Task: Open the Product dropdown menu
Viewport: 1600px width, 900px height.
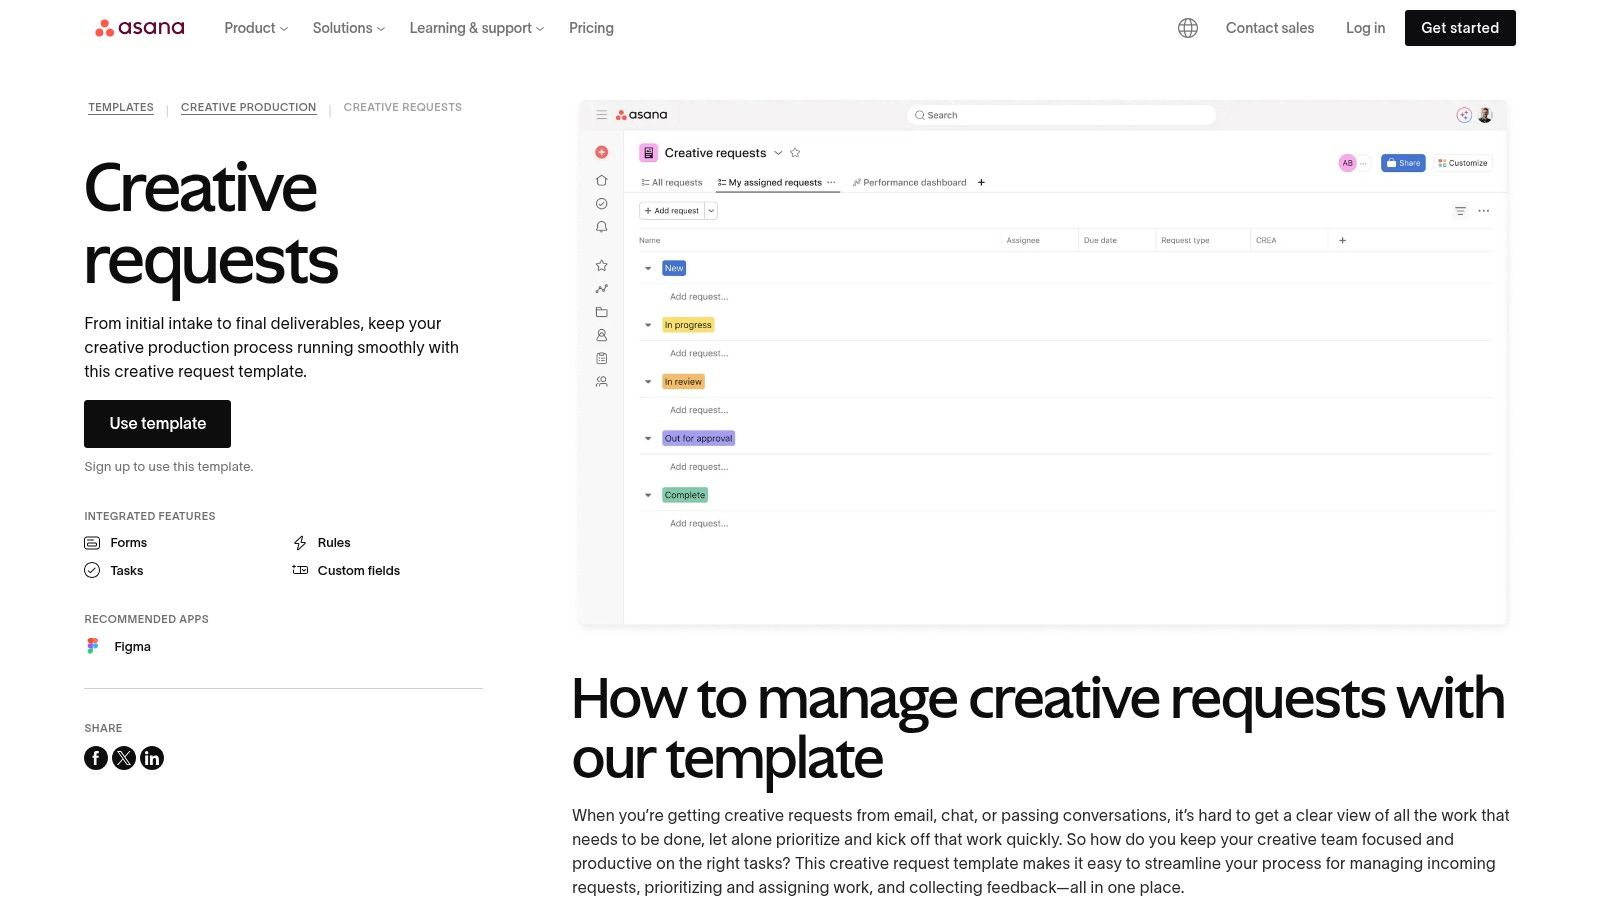Action: (x=256, y=28)
